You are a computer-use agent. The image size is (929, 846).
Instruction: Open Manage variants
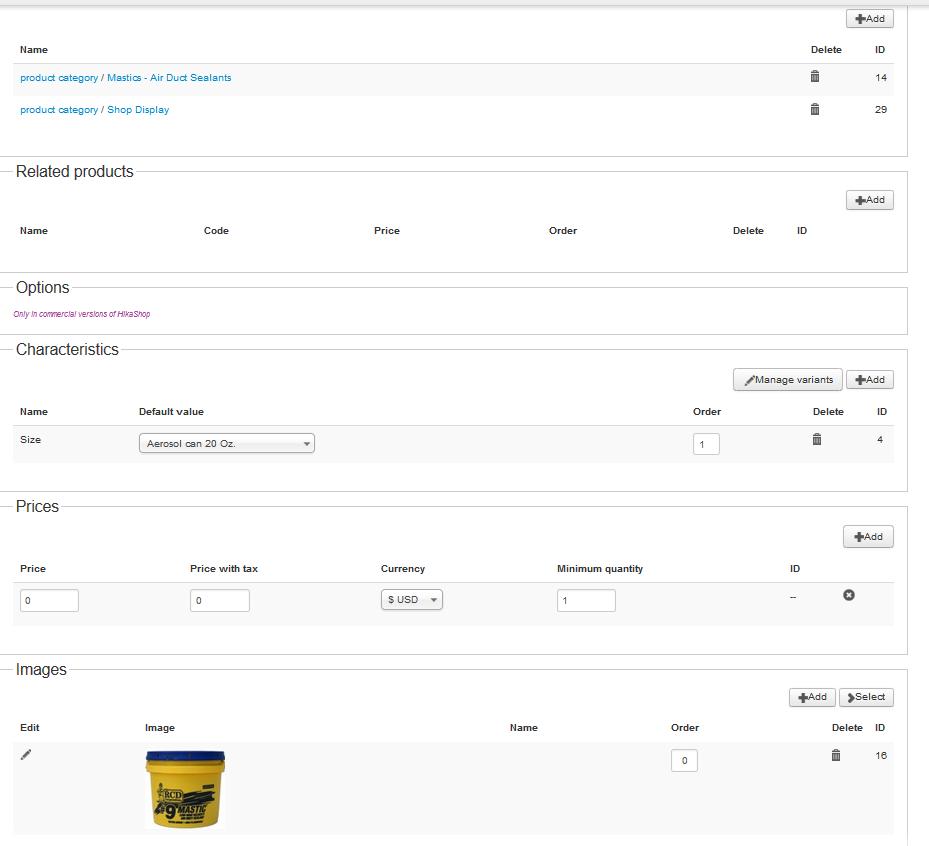point(788,380)
